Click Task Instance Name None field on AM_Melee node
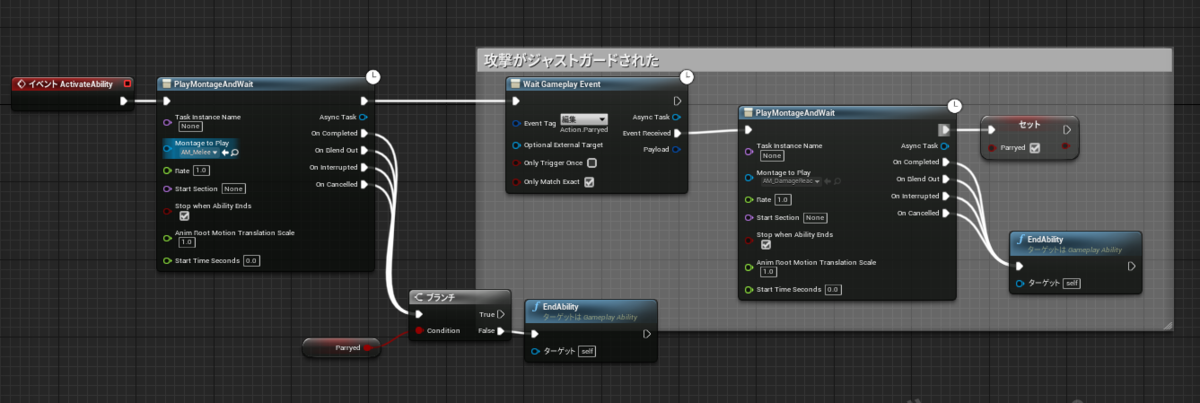 (191, 126)
